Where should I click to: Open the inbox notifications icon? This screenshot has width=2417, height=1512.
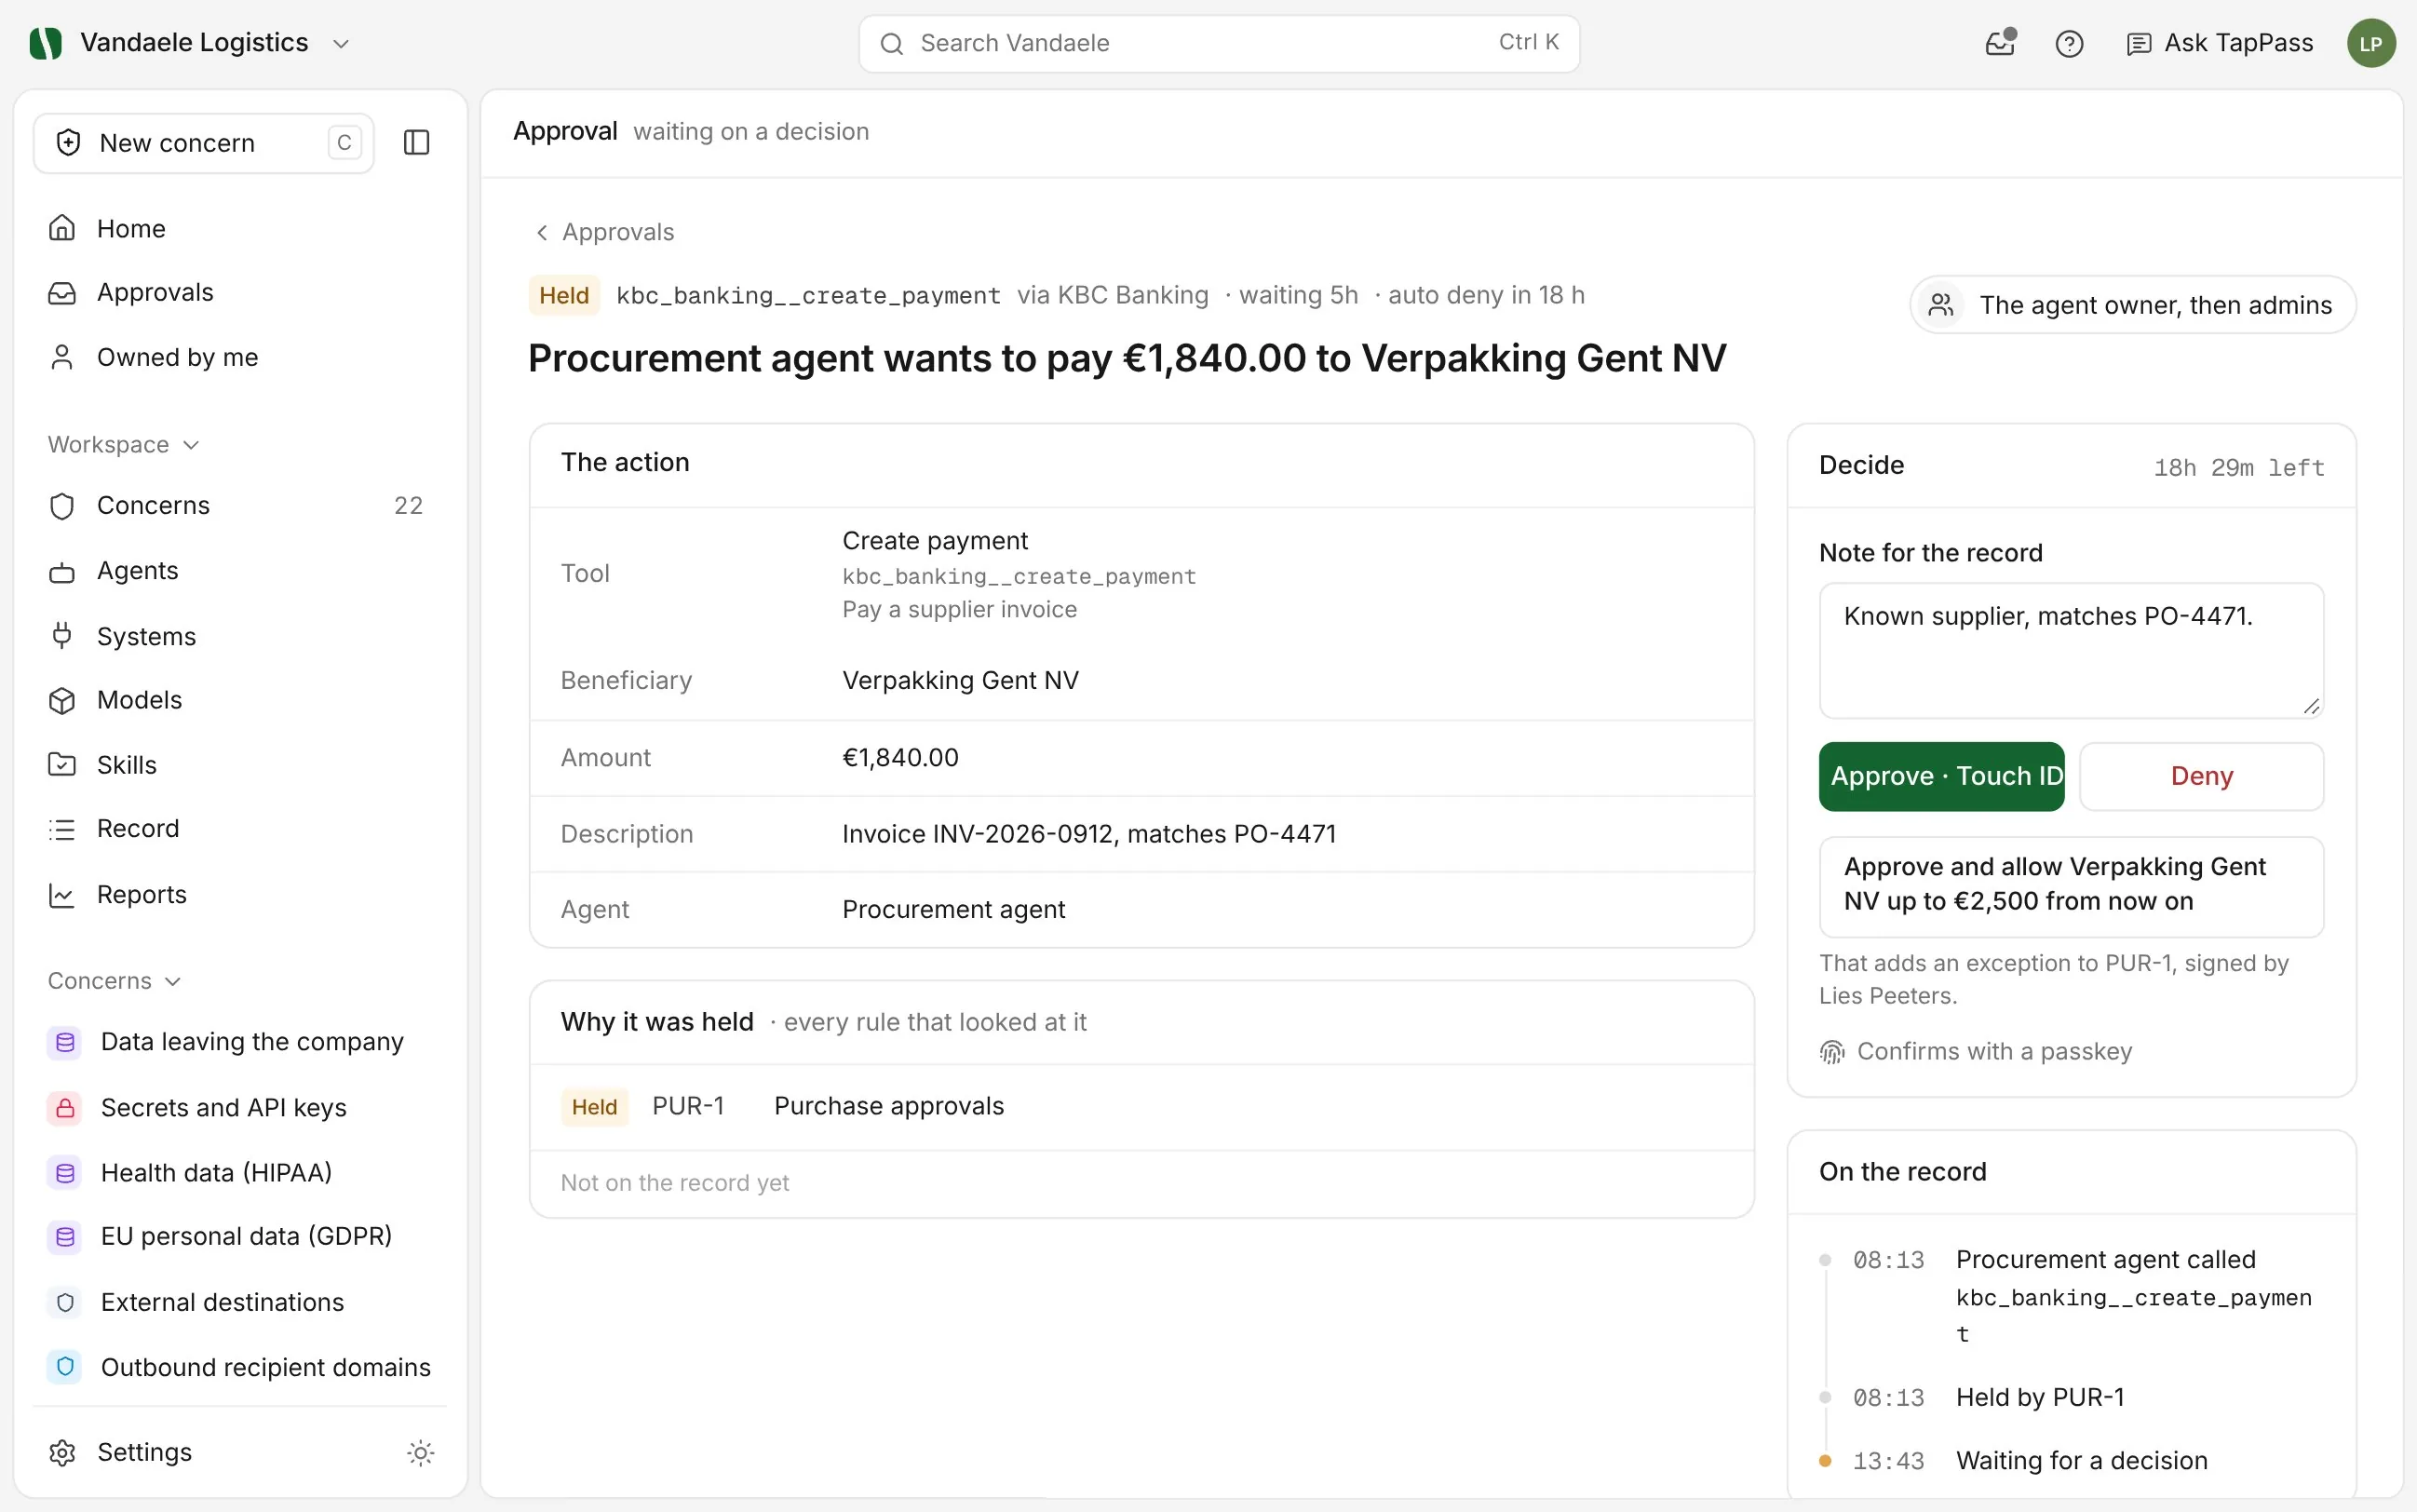pyautogui.click(x=2000, y=43)
